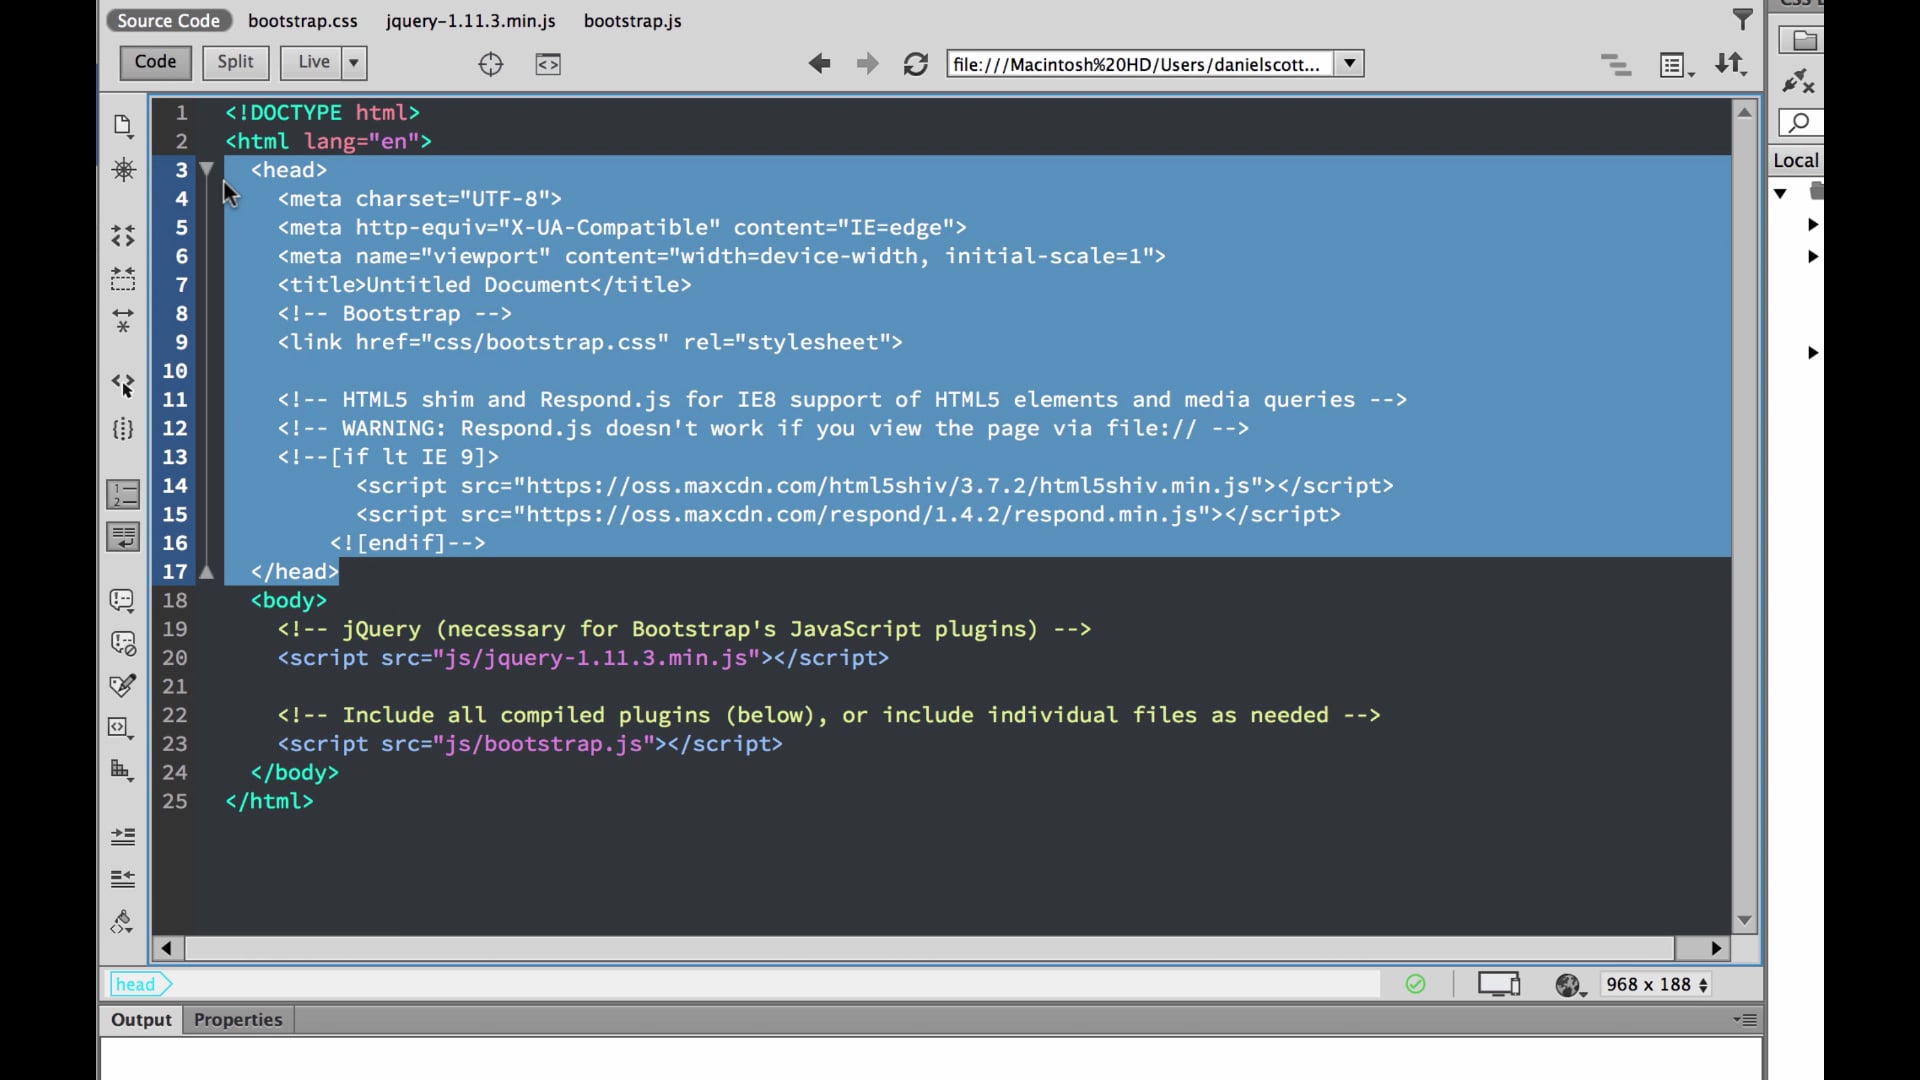
Task: Click the connect plug icon in the right panel
Action: point(1798,81)
